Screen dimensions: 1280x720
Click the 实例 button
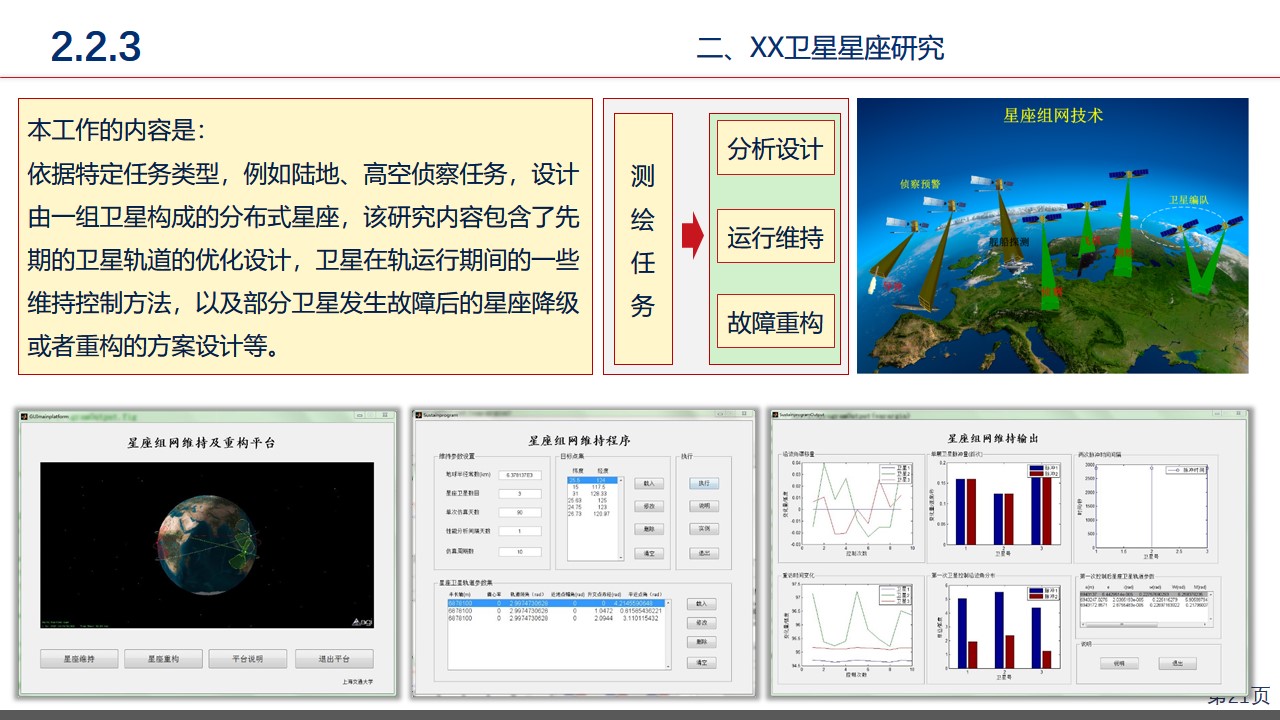(x=703, y=529)
